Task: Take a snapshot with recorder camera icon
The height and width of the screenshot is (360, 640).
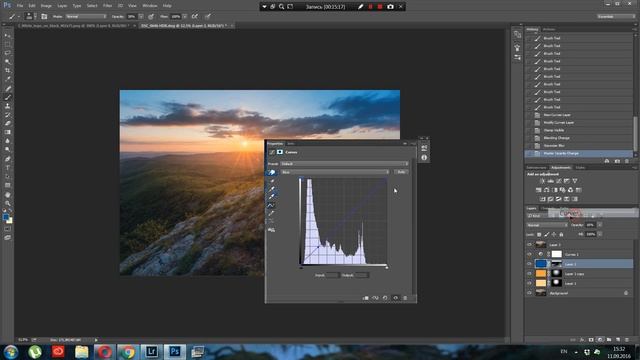Action: pos(390,7)
